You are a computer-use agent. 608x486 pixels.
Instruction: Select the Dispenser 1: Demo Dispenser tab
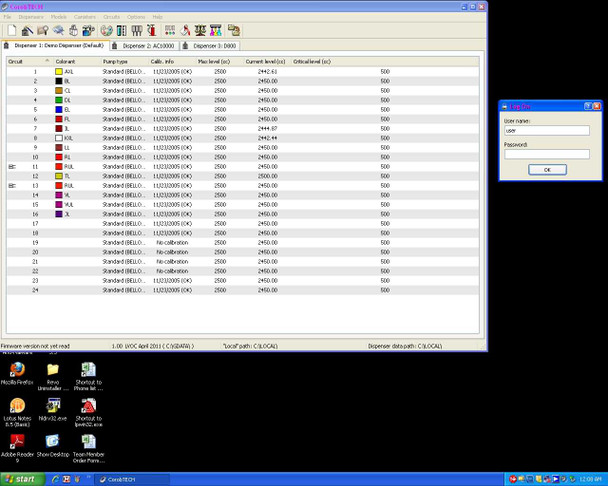coord(55,45)
